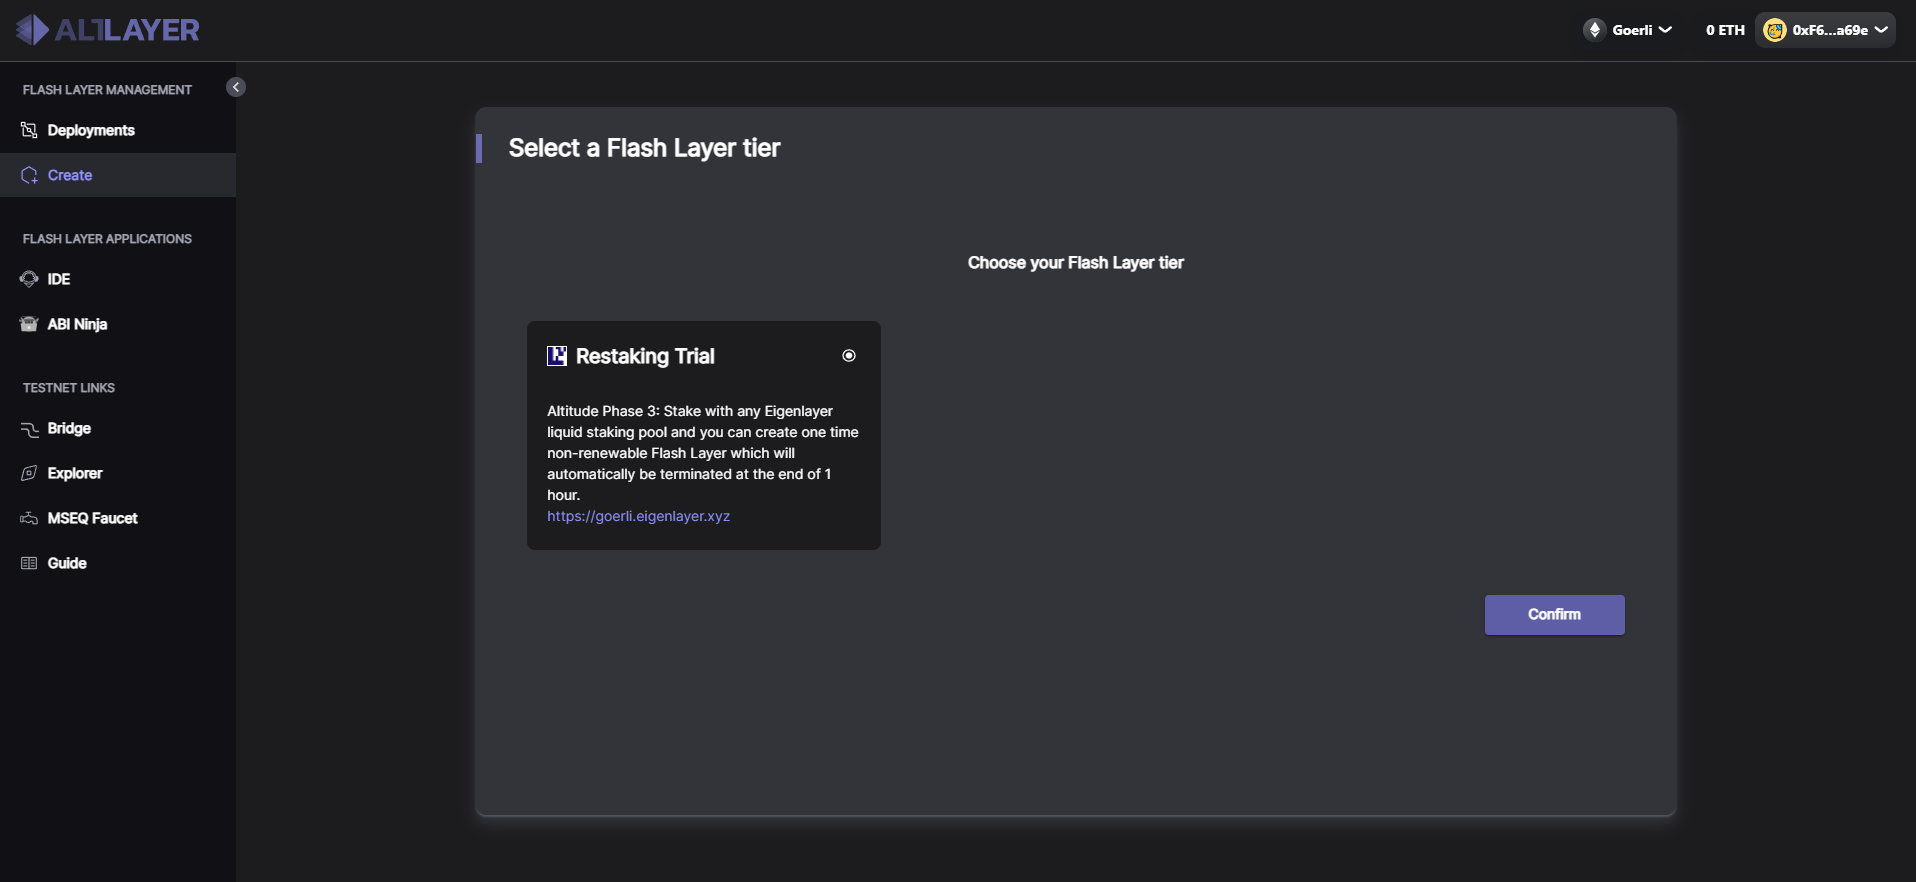Click the "Altitude Phase 3" description text
The width and height of the screenshot is (1916, 882).
(x=703, y=453)
